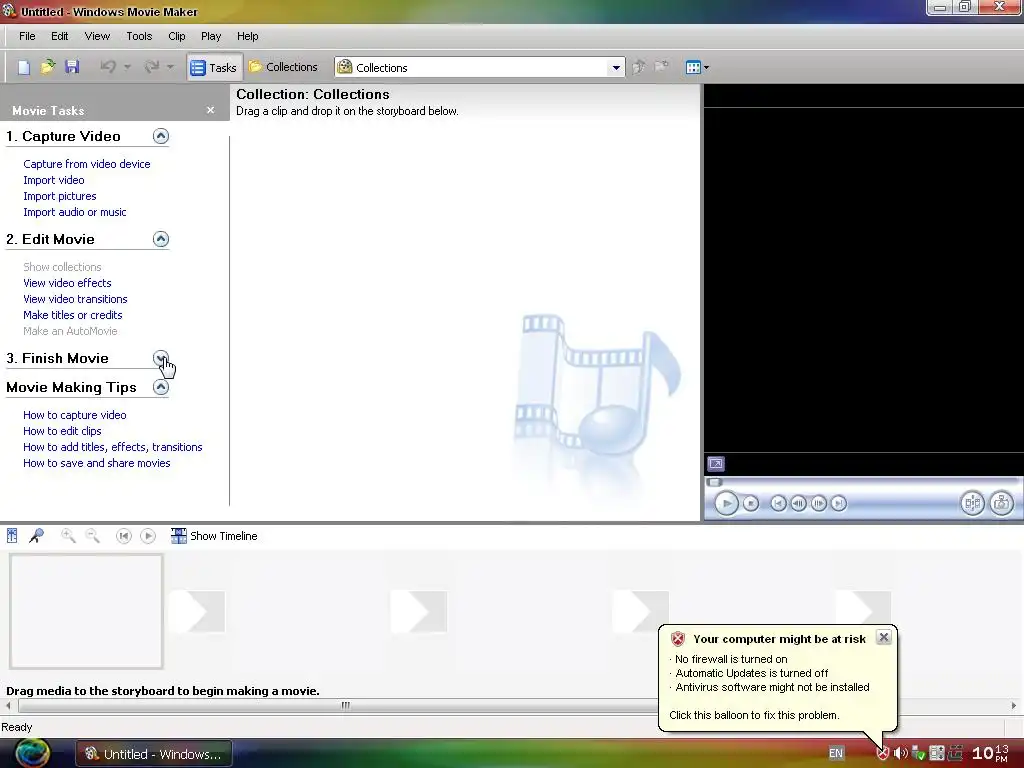Viewport: 1024px width, 768px height.
Task: Click Capture from video device link
Action: click(x=87, y=164)
